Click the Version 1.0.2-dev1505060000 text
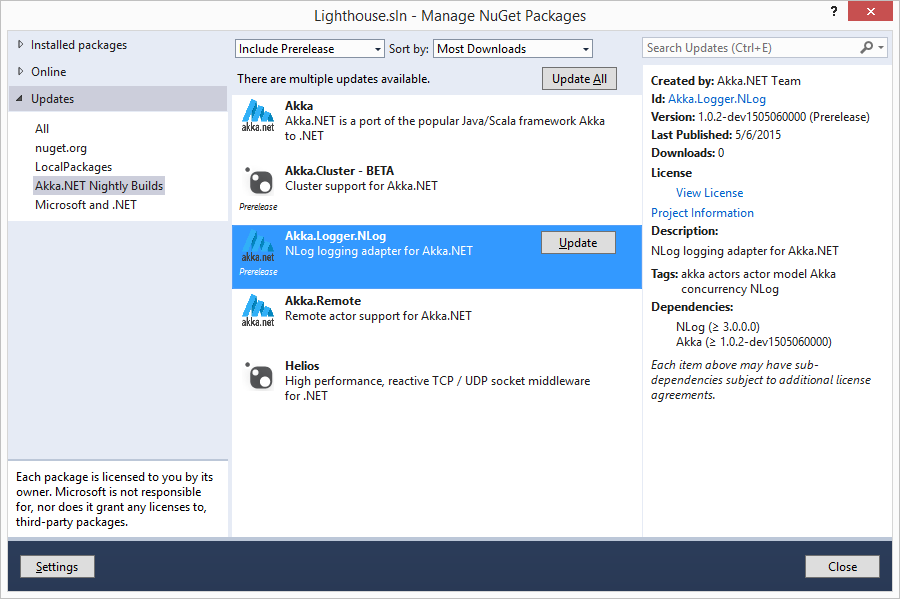Screen dimensions: 900x600 tap(760, 117)
